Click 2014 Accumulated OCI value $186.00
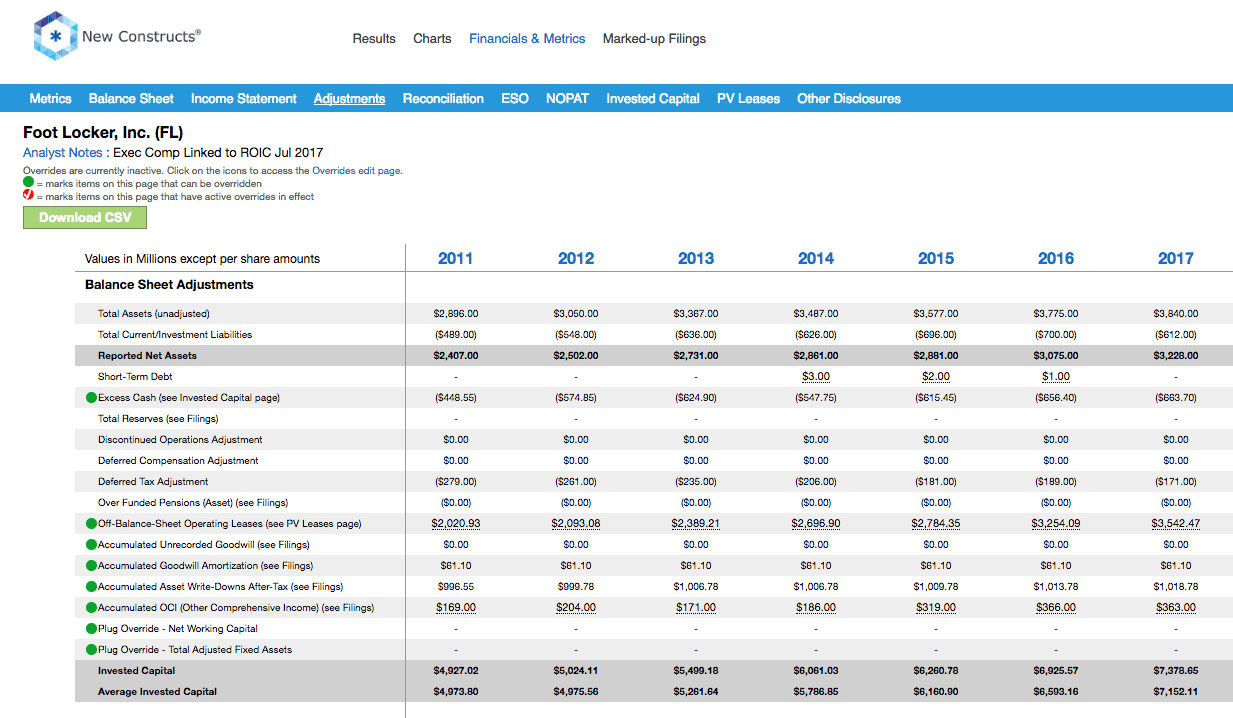This screenshot has height=718, width=1233. click(816, 608)
